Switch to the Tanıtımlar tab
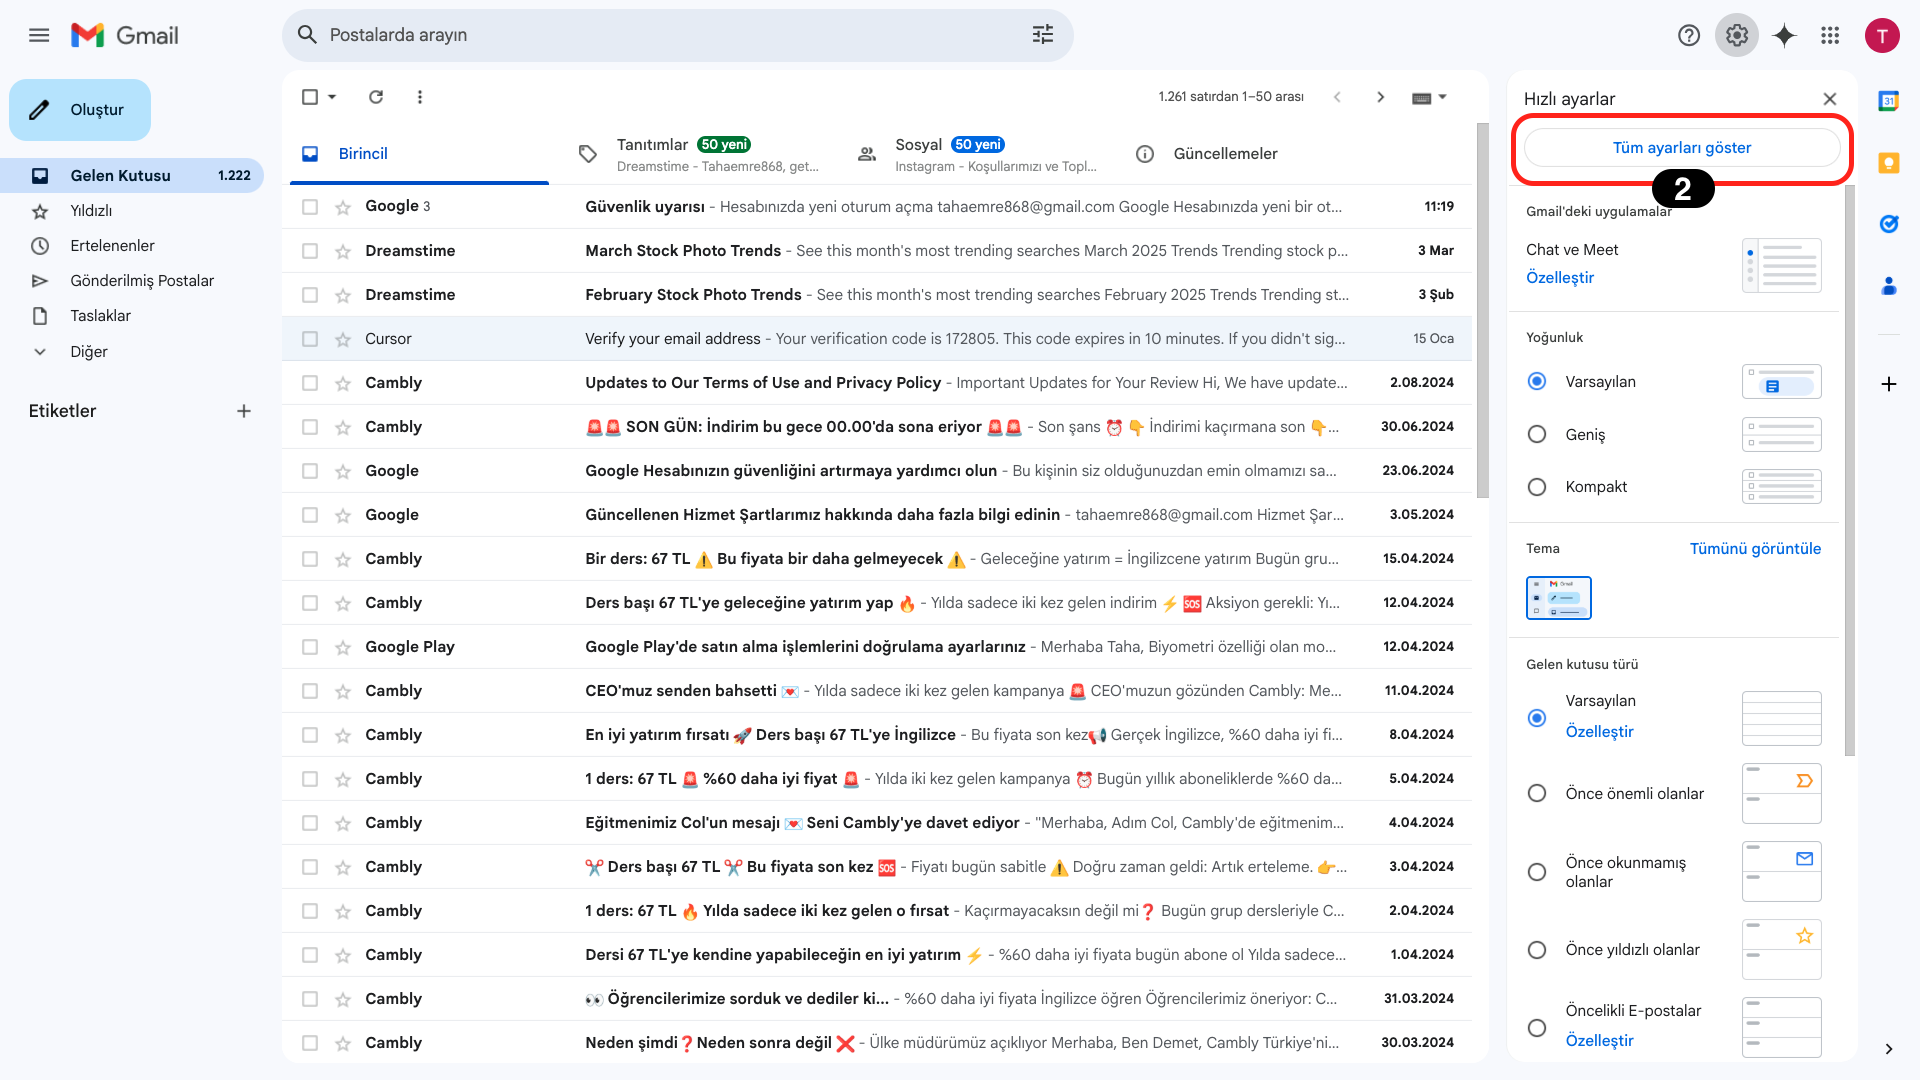1920x1080 pixels. point(698,154)
